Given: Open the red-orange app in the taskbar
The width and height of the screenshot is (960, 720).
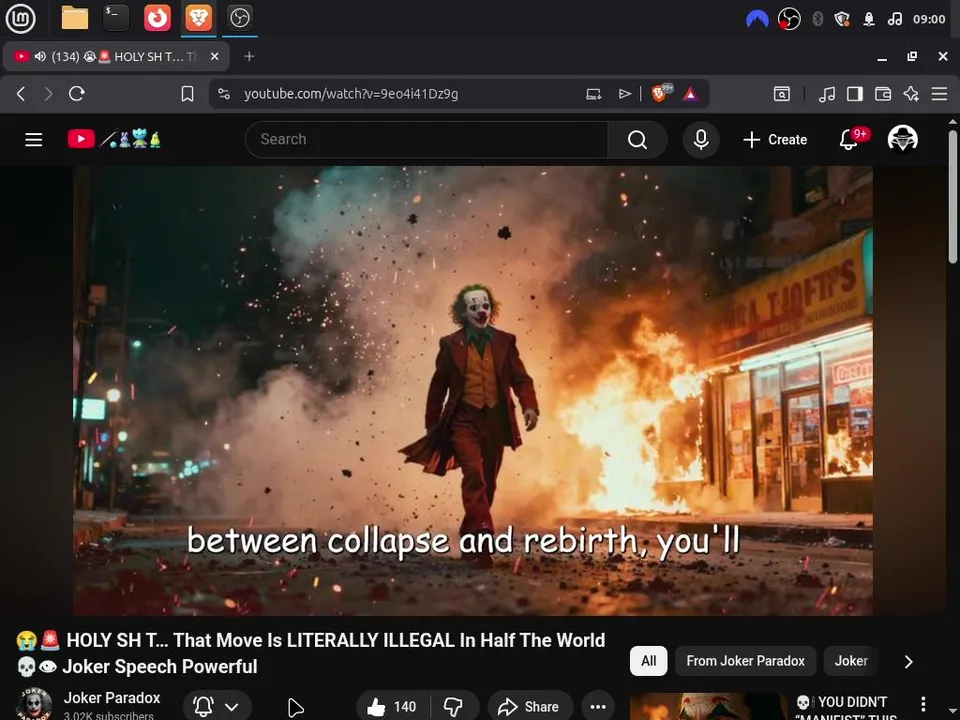Looking at the screenshot, I should [x=157, y=18].
